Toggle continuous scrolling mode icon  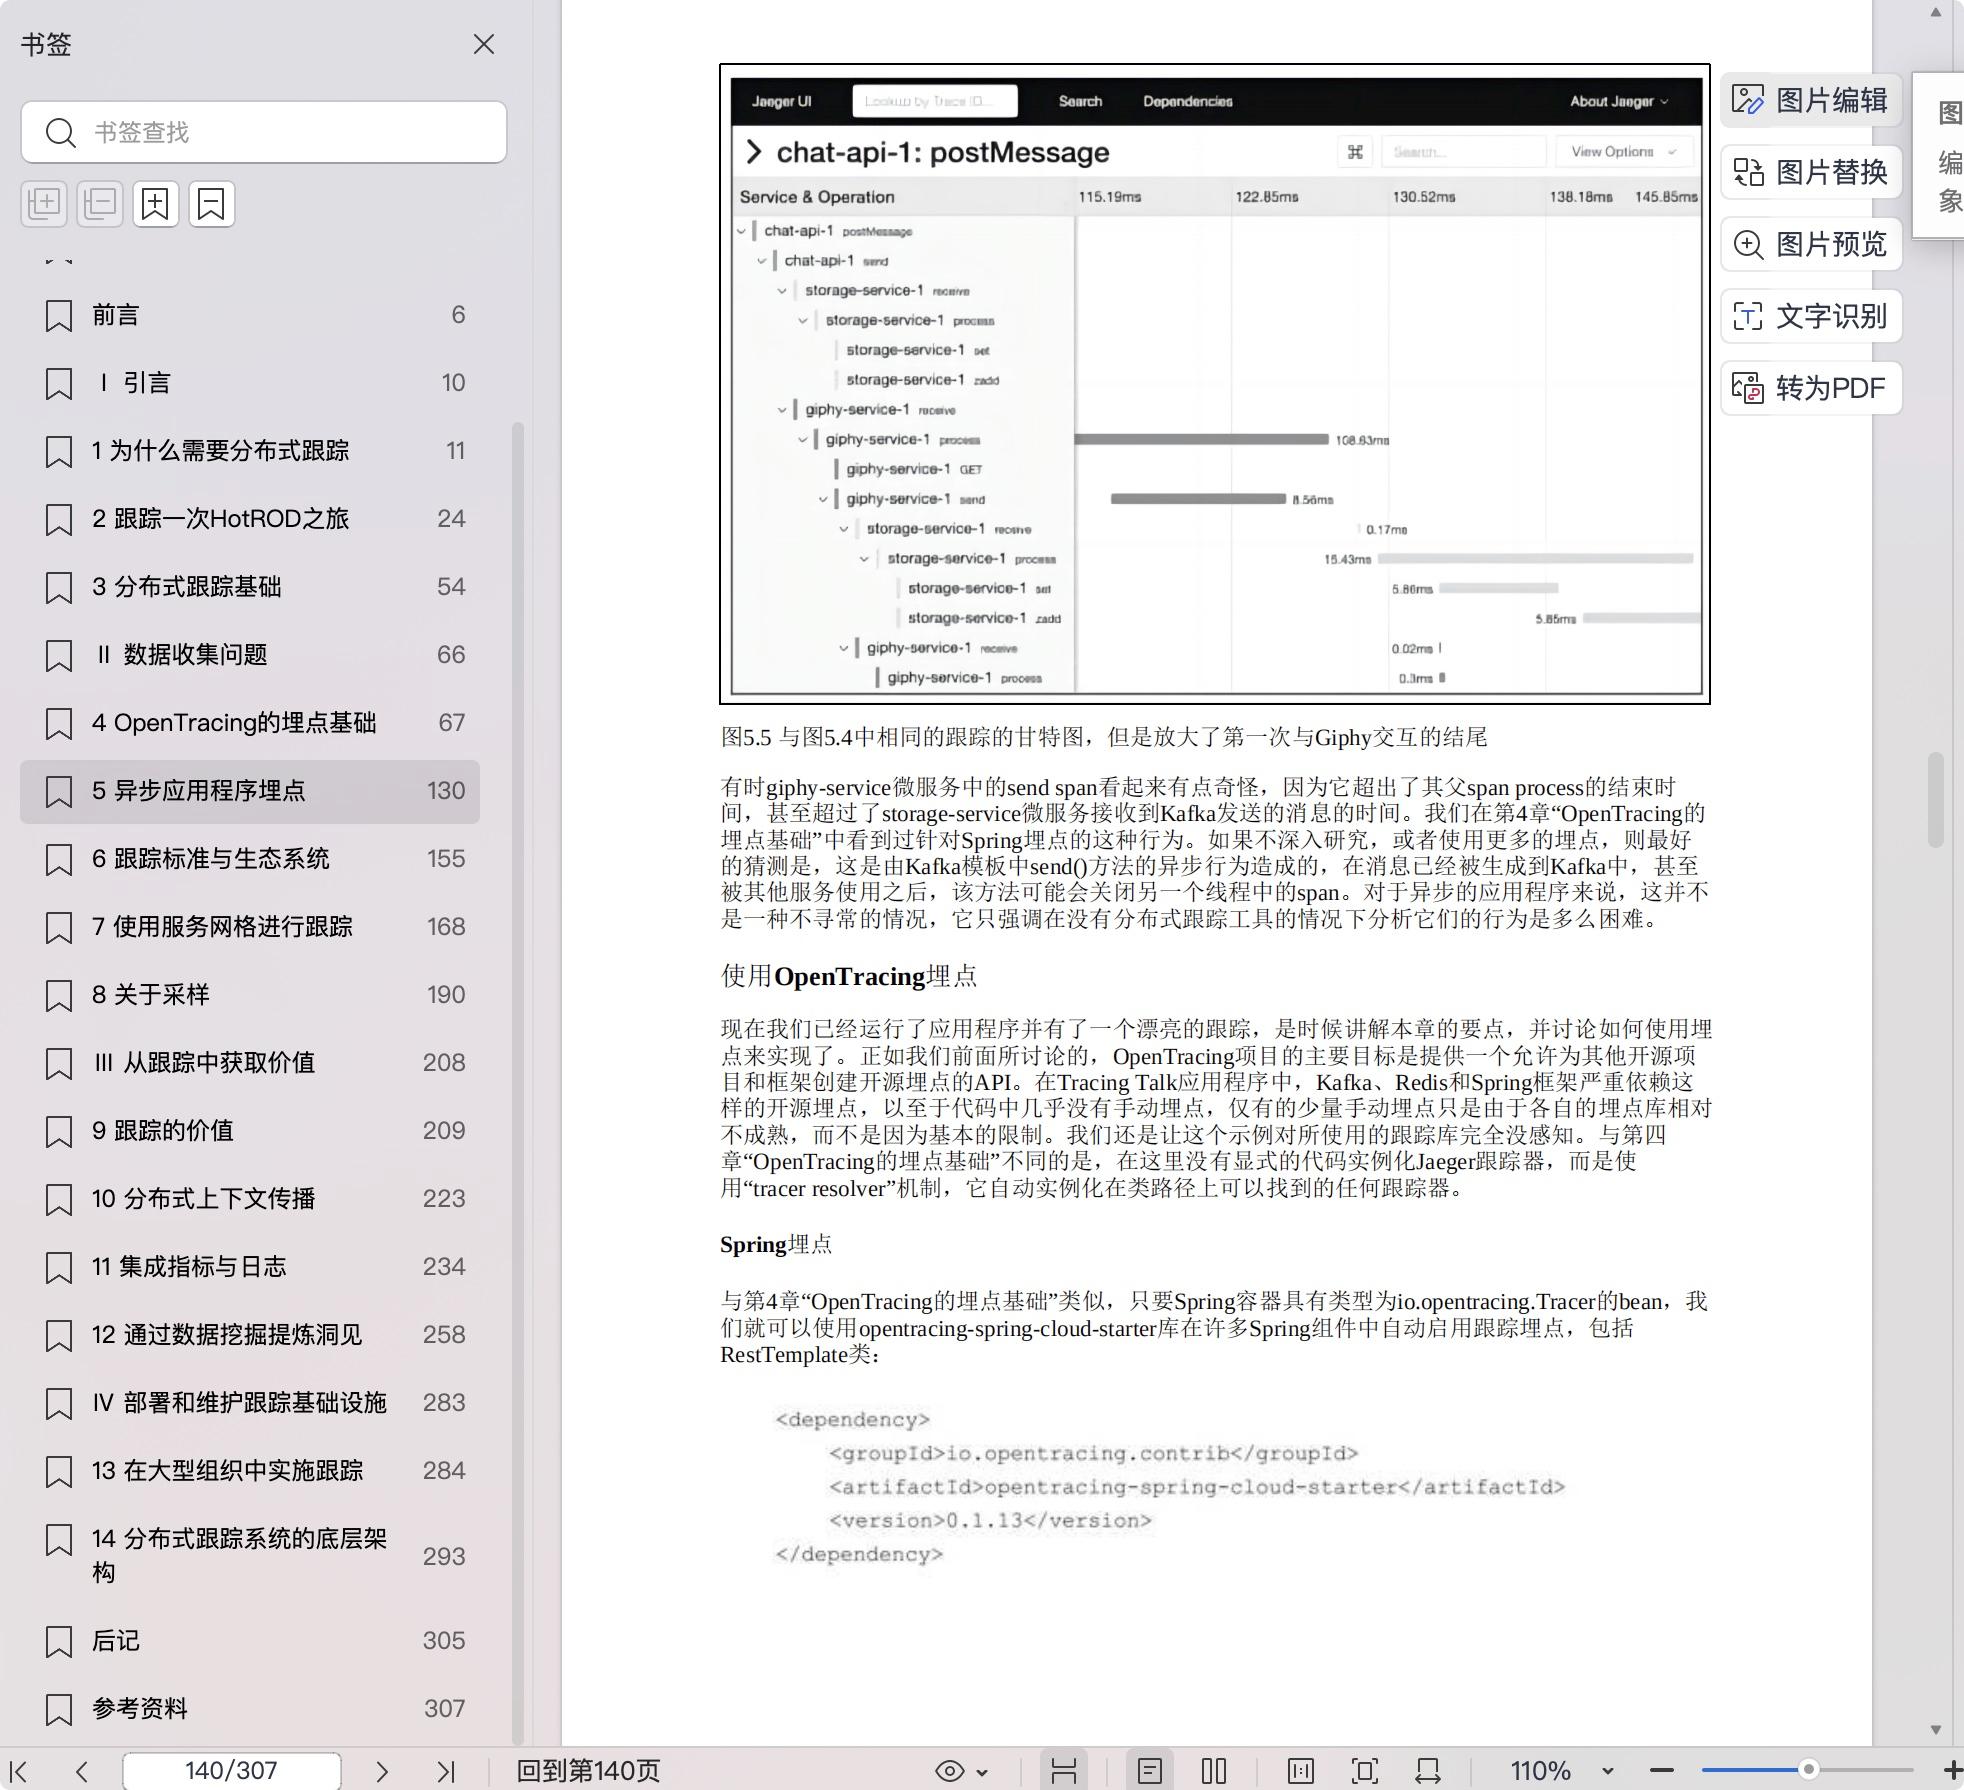click(x=1064, y=1771)
